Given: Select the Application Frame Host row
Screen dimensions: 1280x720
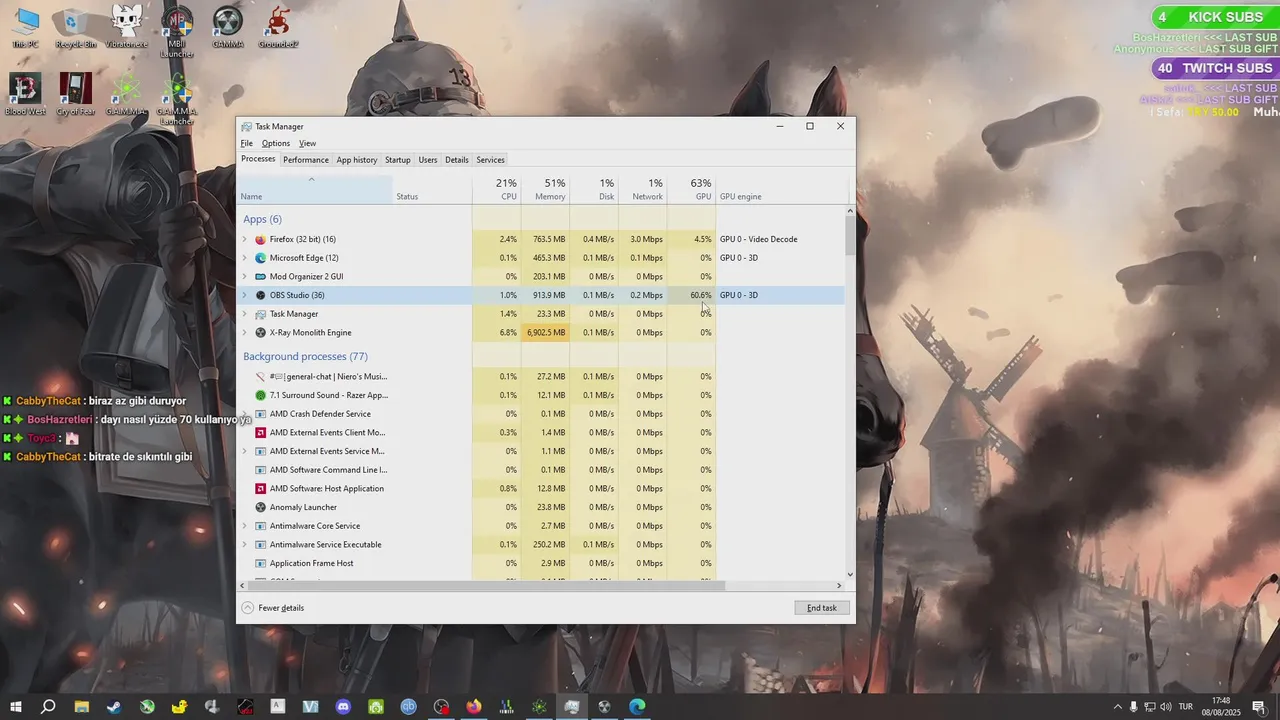Looking at the screenshot, I should click(540, 563).
